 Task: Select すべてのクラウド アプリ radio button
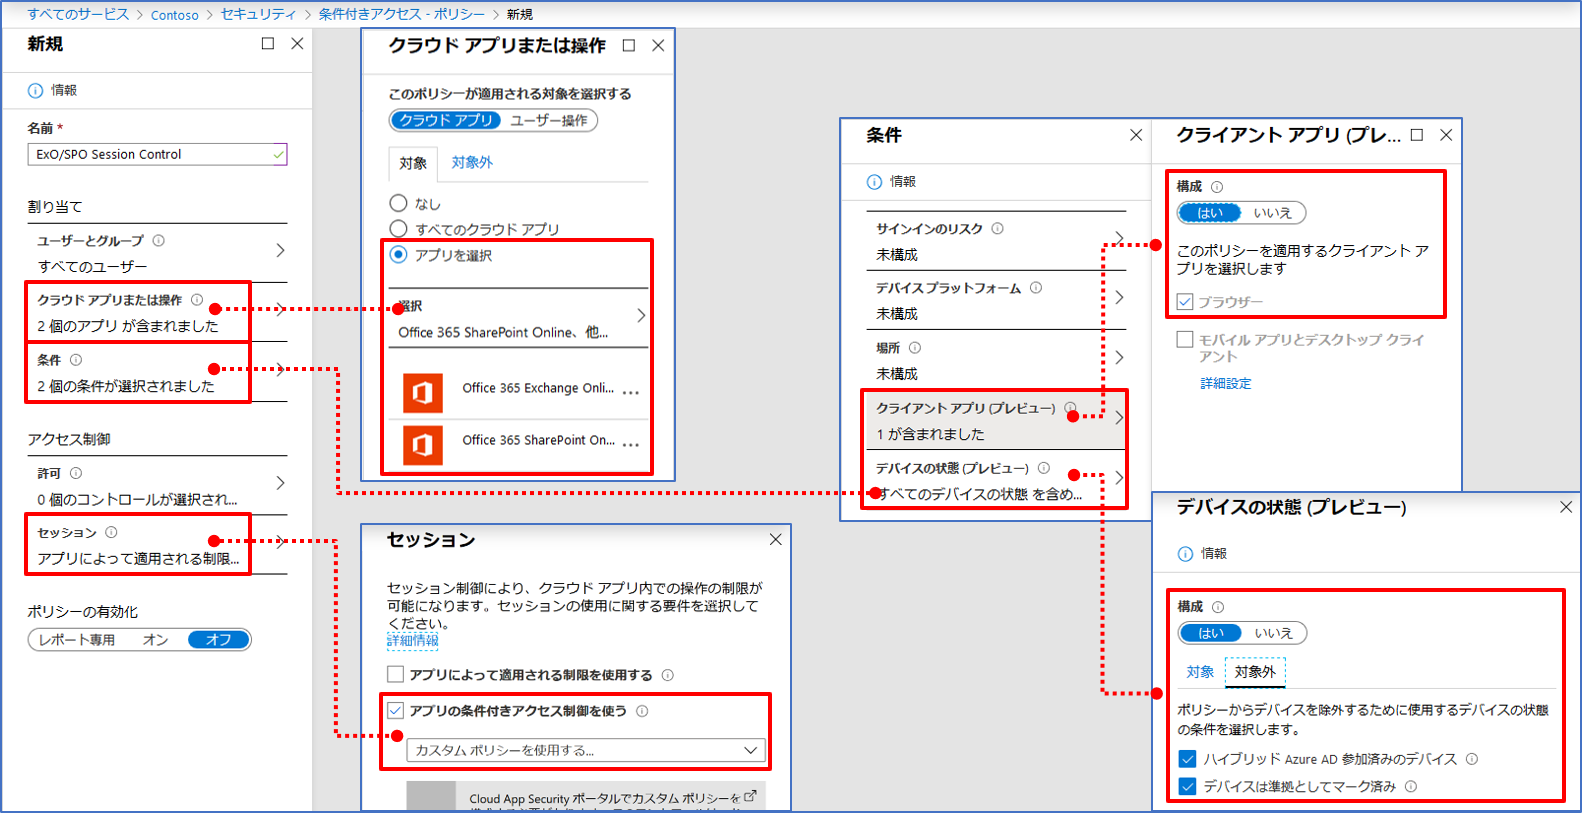pyautogui.click(x=398, y=228)
